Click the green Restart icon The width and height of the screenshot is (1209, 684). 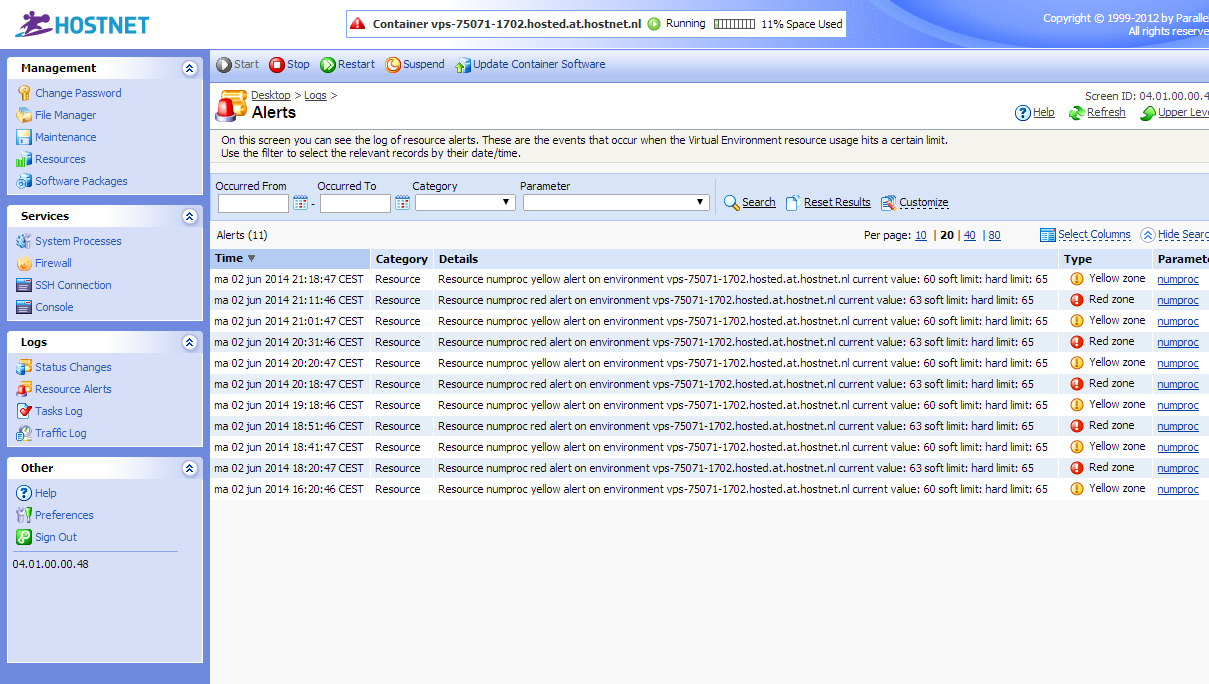pos(328,65)
